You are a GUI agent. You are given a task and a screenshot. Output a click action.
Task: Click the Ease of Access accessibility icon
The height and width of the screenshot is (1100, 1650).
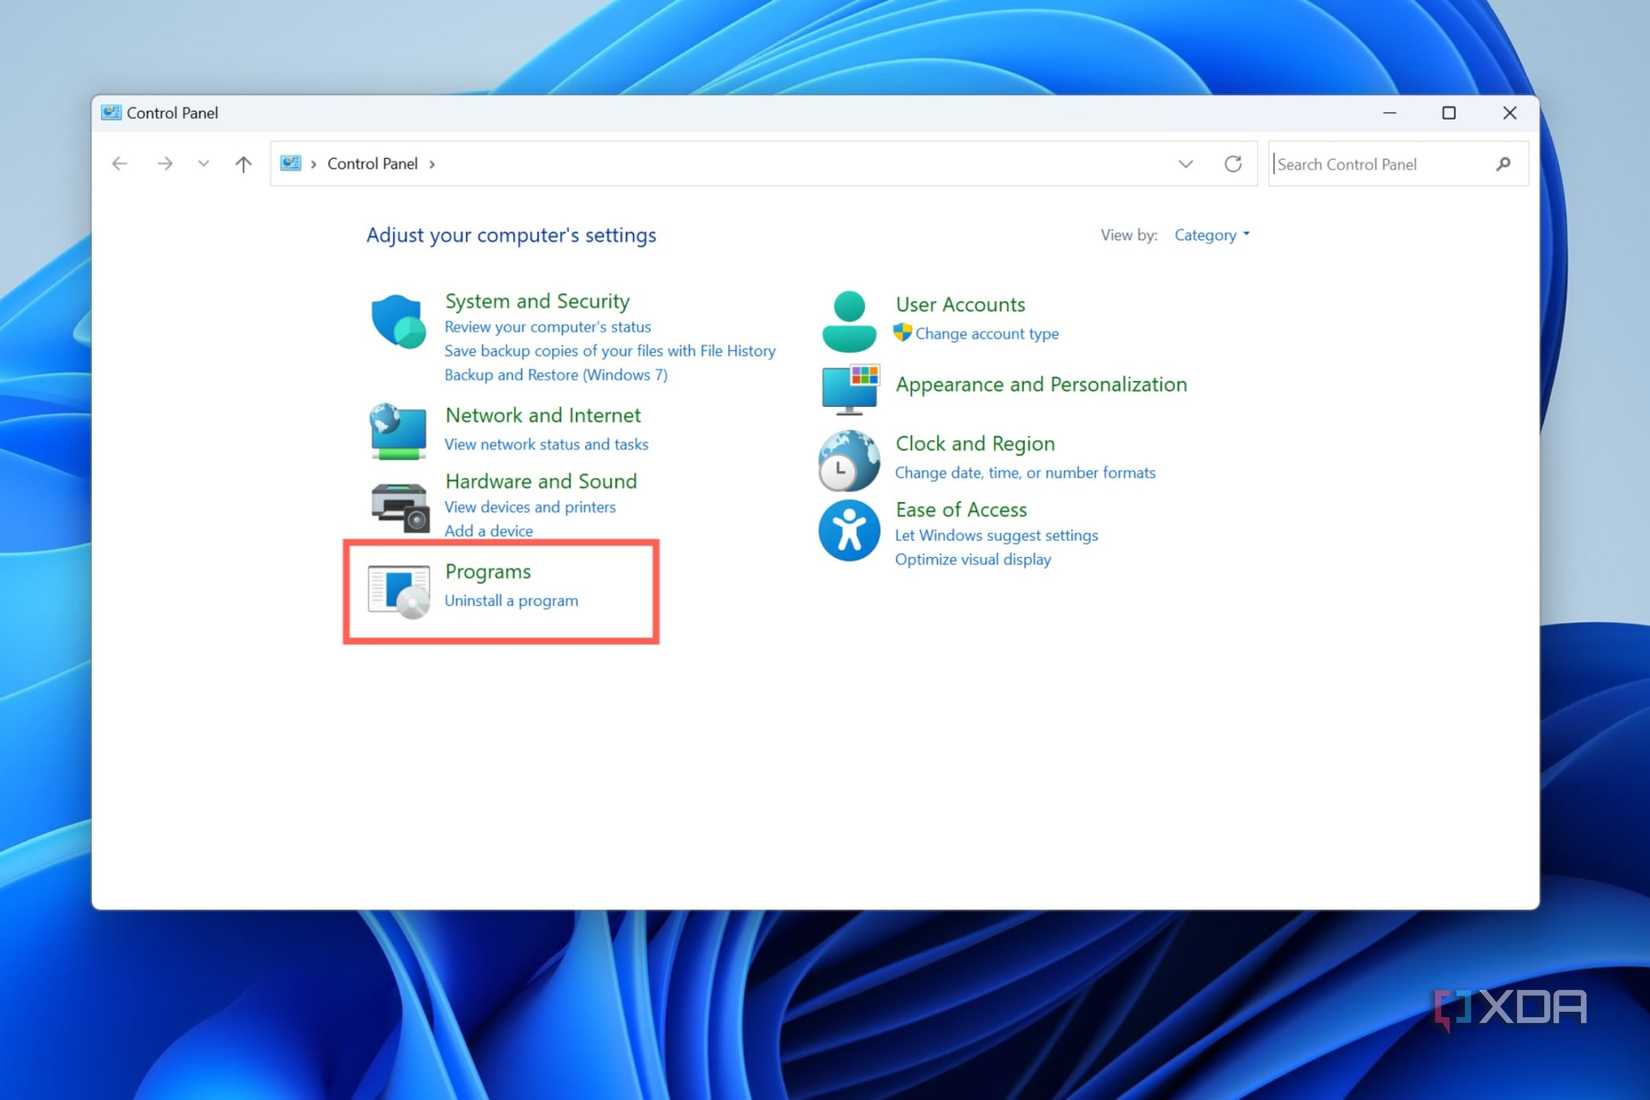[848, 531]
